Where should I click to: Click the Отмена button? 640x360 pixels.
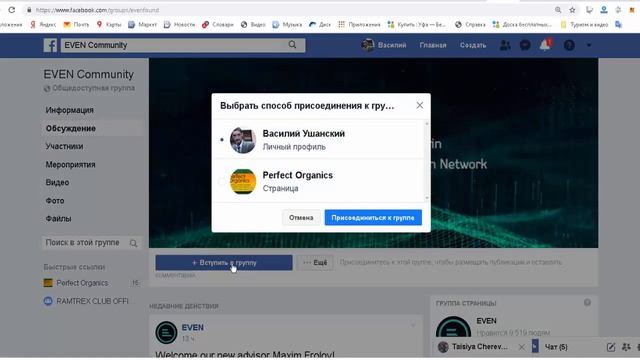[301, 218]
